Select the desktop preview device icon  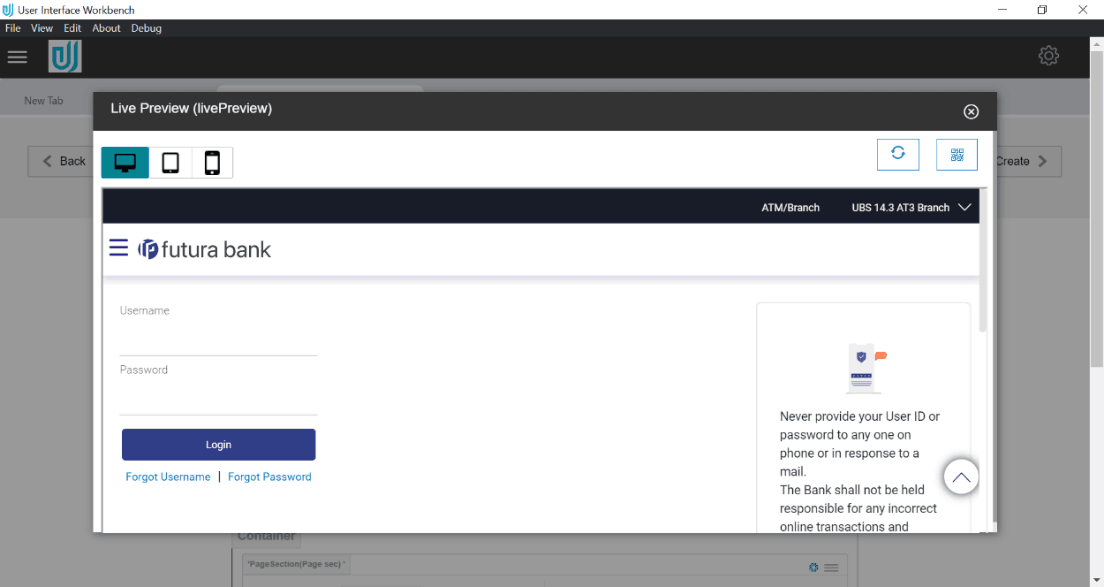click(x=124, y=162)
